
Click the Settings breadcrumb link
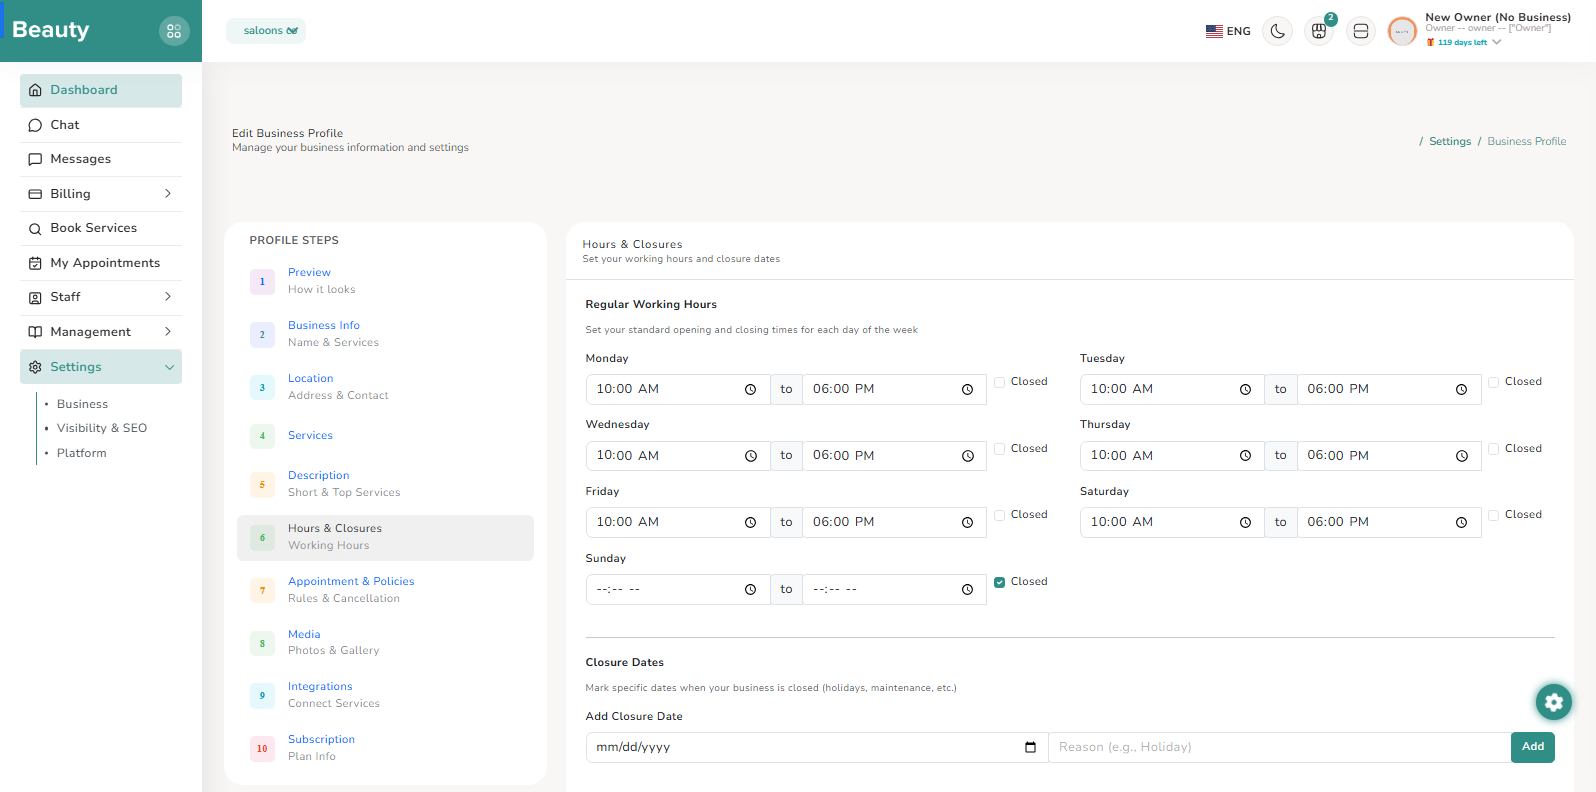[1450, 142]
